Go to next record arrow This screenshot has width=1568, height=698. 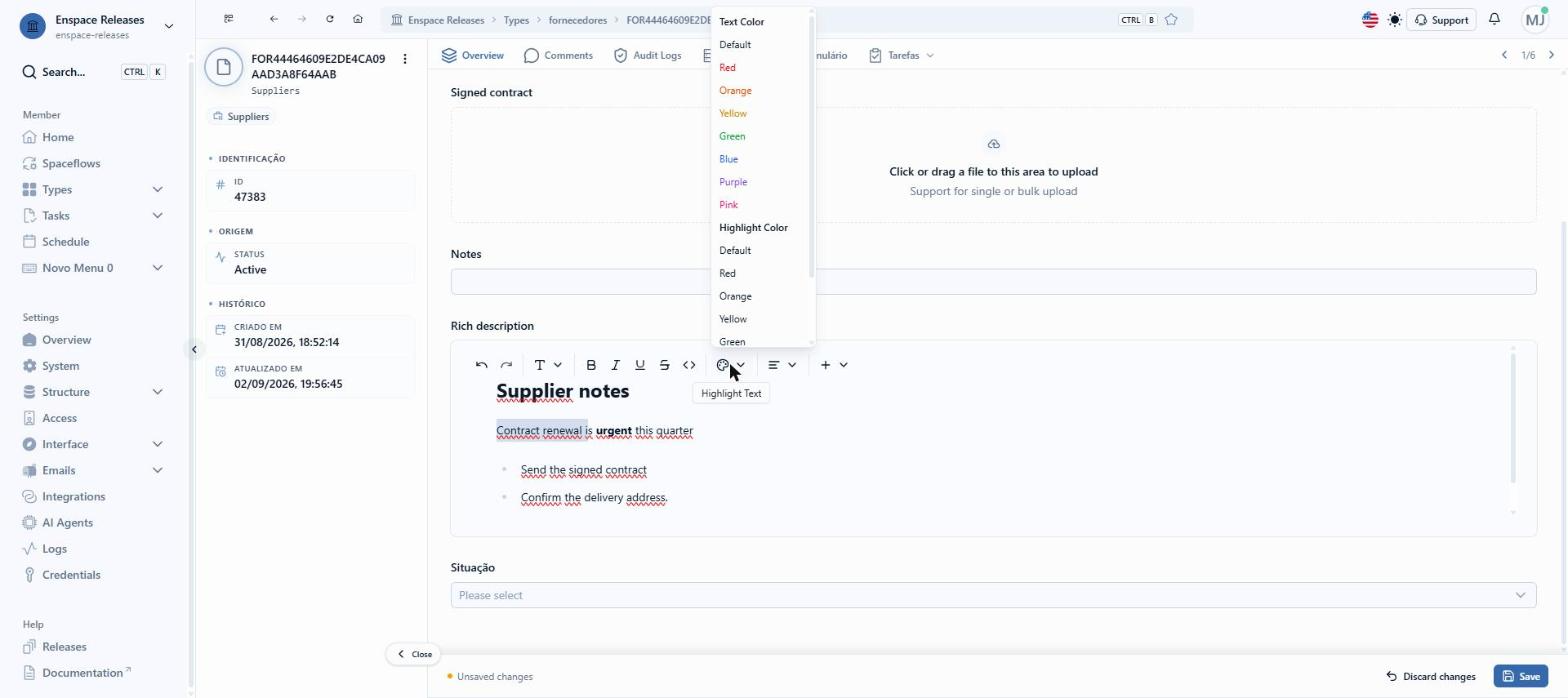click(1551, 55)
